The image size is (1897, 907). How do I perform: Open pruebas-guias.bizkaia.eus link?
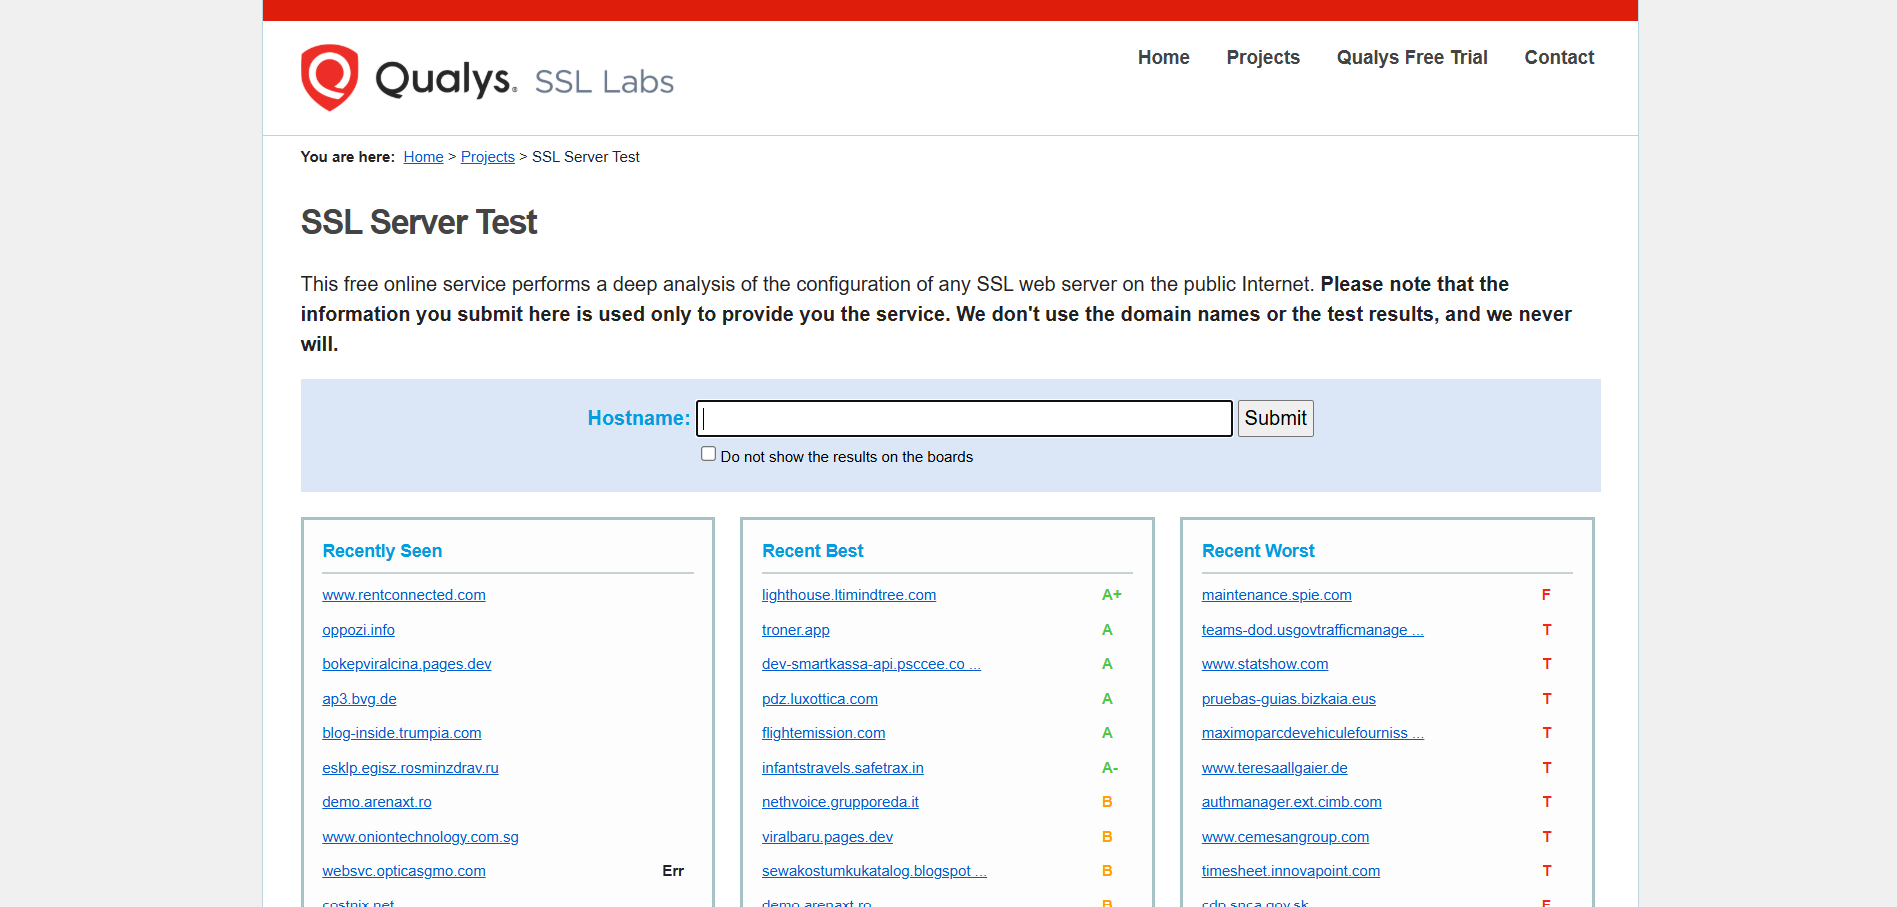[1289, 699]
